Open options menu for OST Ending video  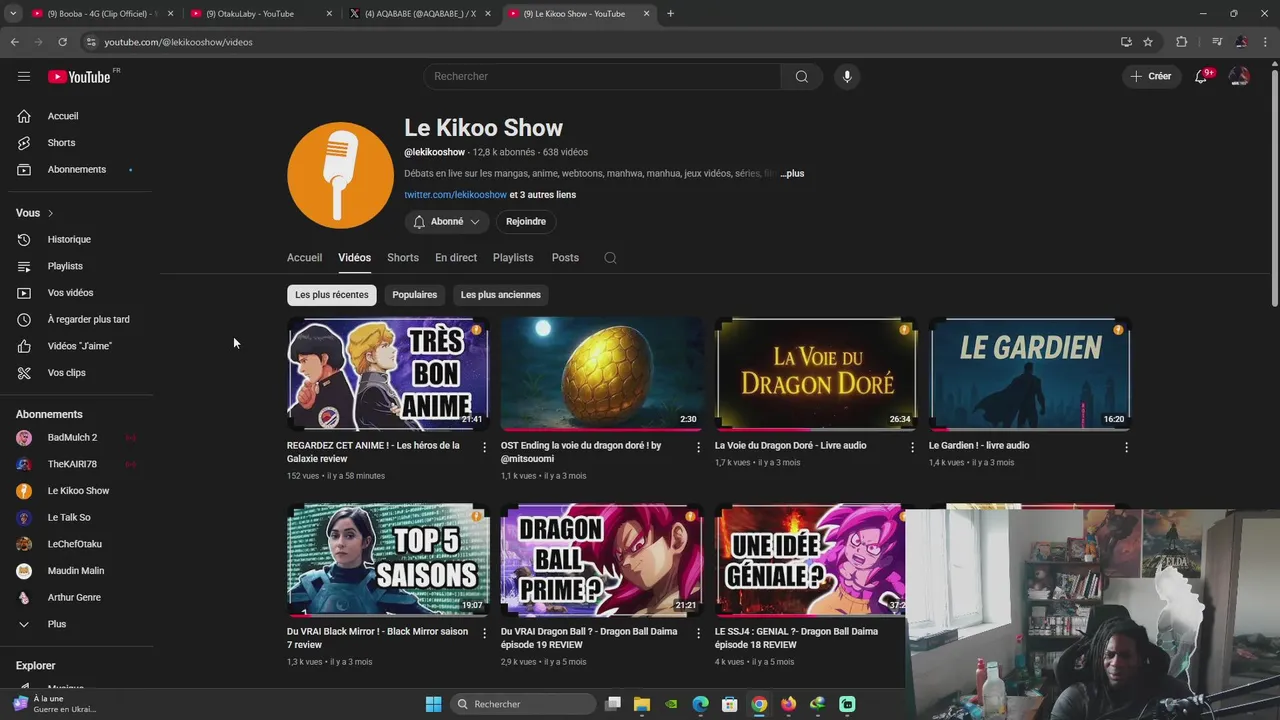point(699,447)
